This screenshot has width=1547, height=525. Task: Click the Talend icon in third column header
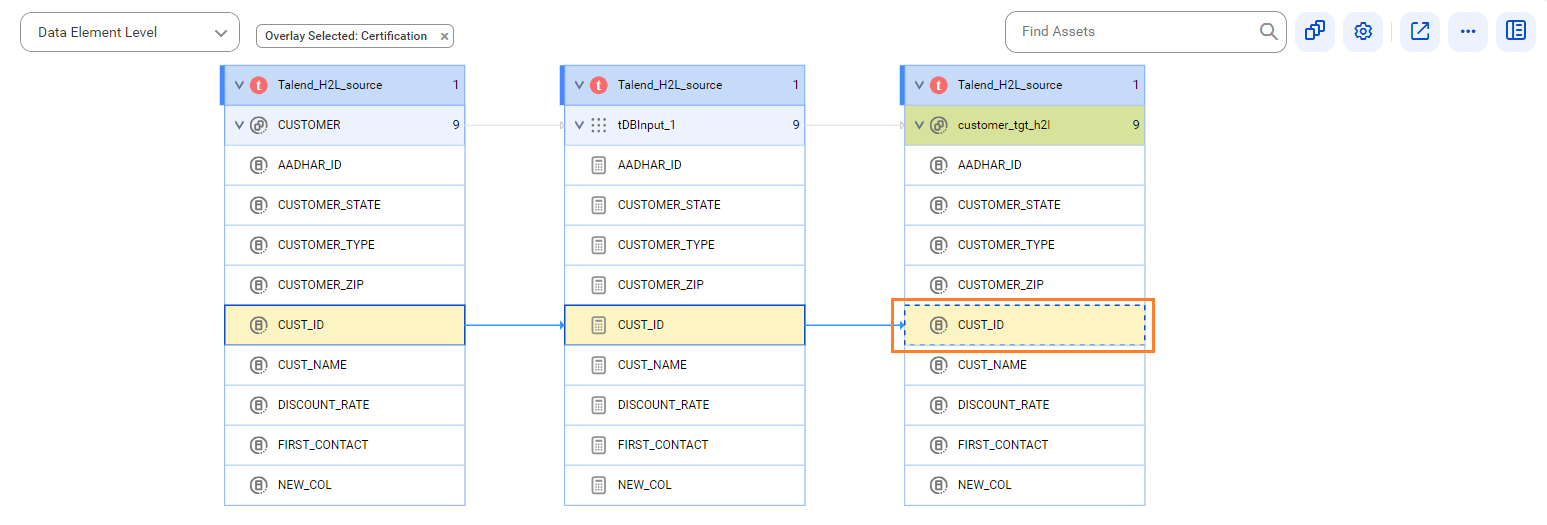coord(938,85)
